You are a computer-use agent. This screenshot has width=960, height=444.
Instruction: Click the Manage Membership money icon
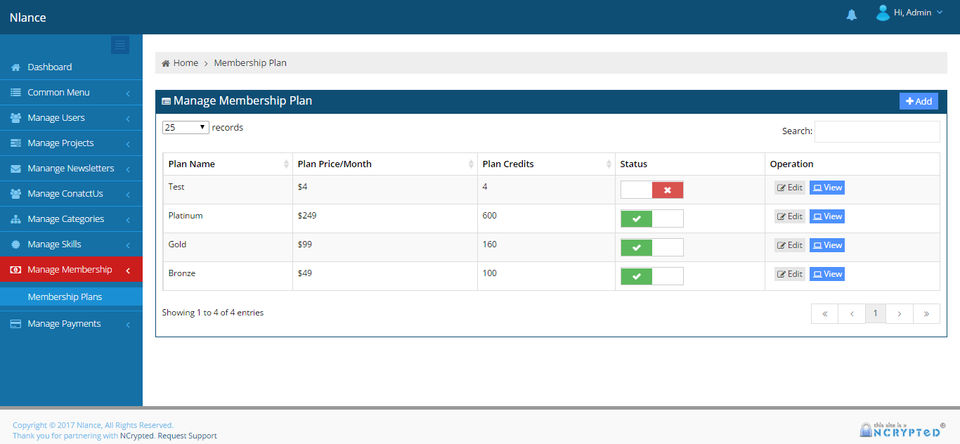16,269
